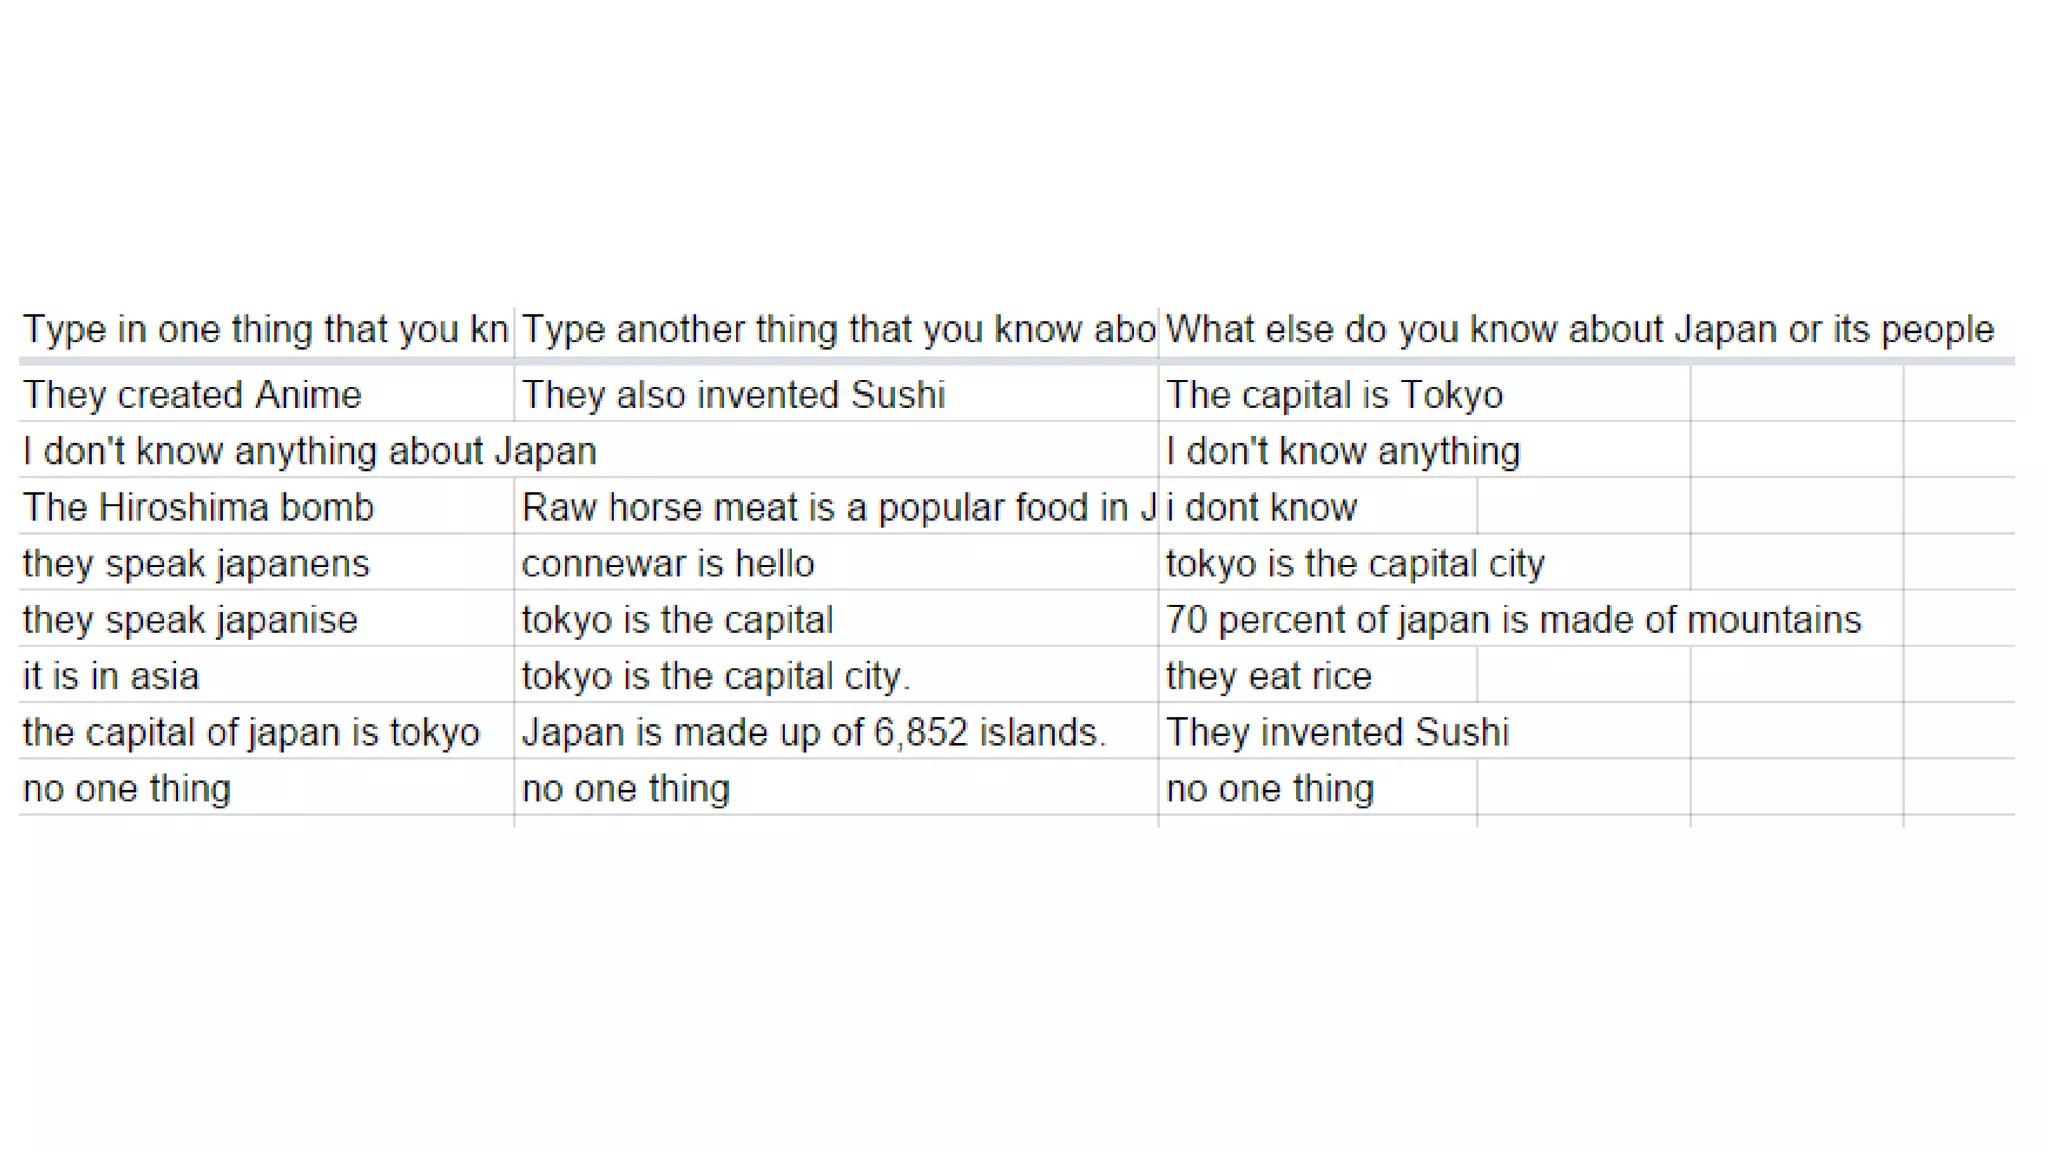Click the 'The capital is Tokyo' cell
Viewport: 2048px width, 1152px height.
click(1424, 394)
